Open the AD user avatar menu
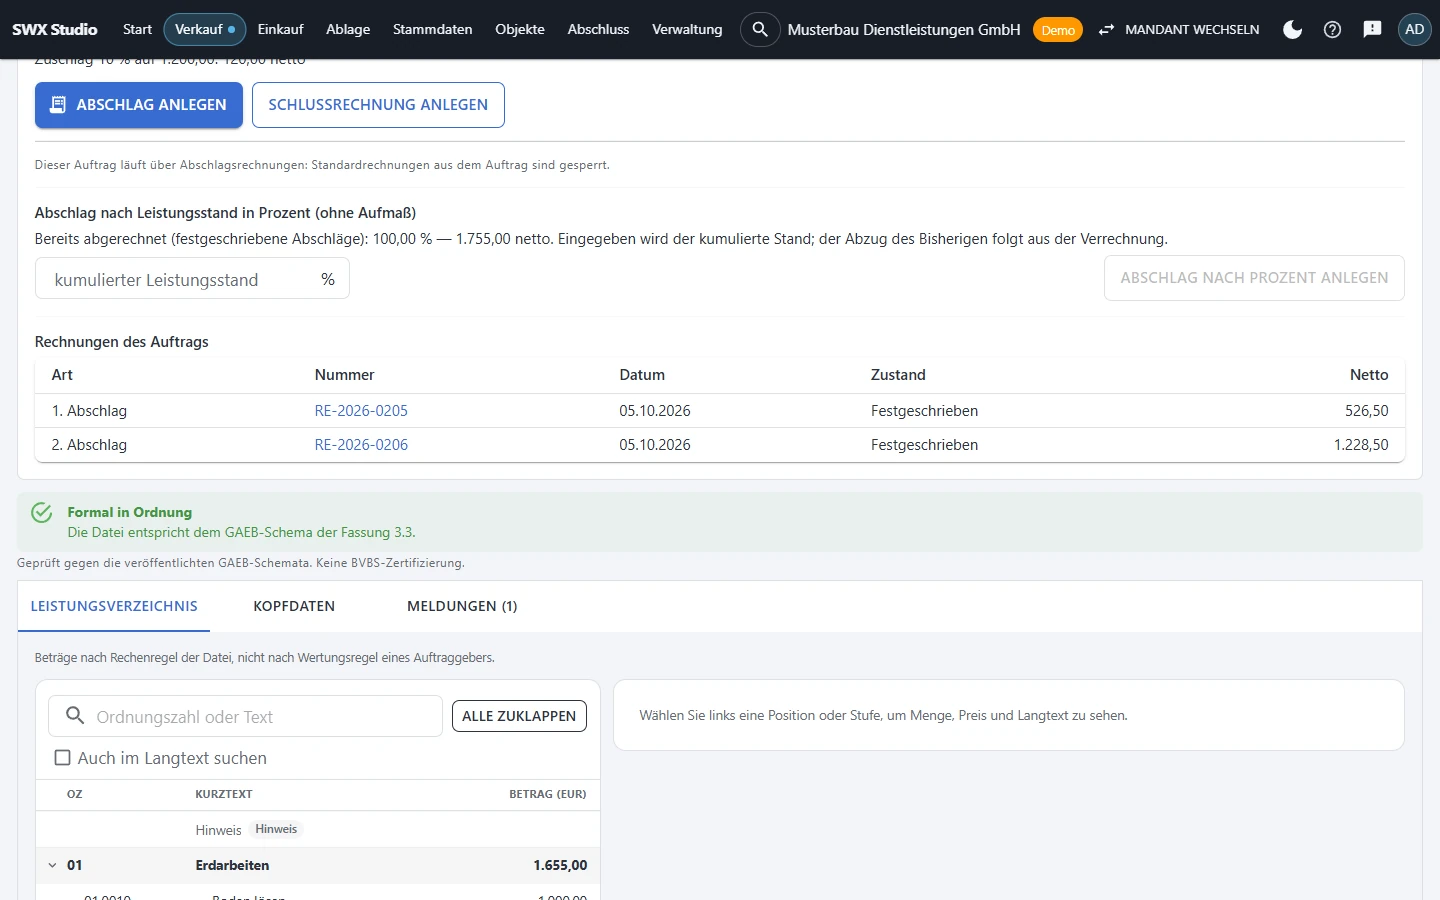This screenshot has width=1440, height=900. [1414, 29]
